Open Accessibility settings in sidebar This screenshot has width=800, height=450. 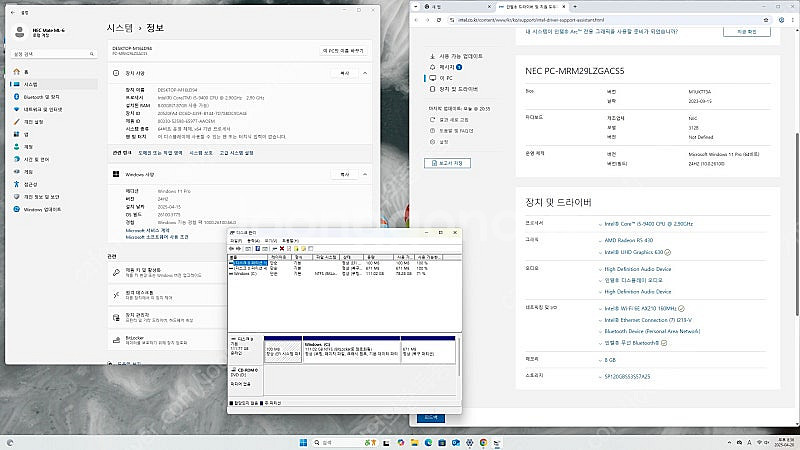pos(54,184)
